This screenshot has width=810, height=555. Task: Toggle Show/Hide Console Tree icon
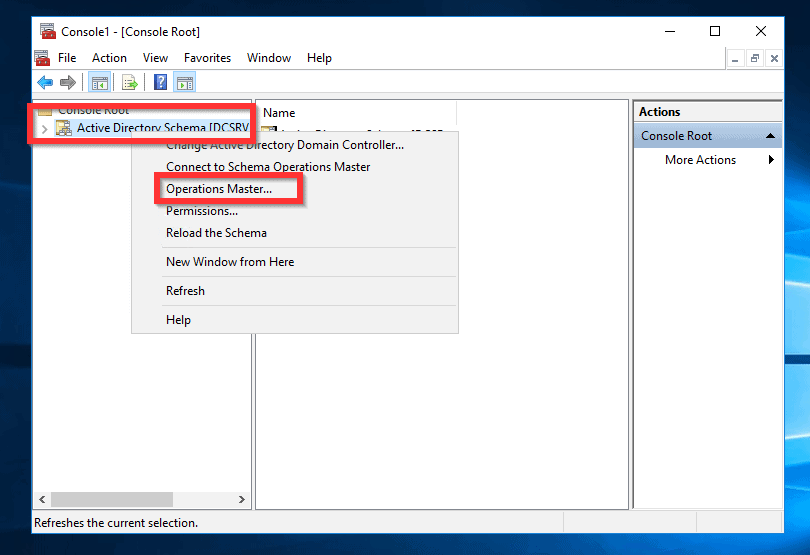point(100,82)
